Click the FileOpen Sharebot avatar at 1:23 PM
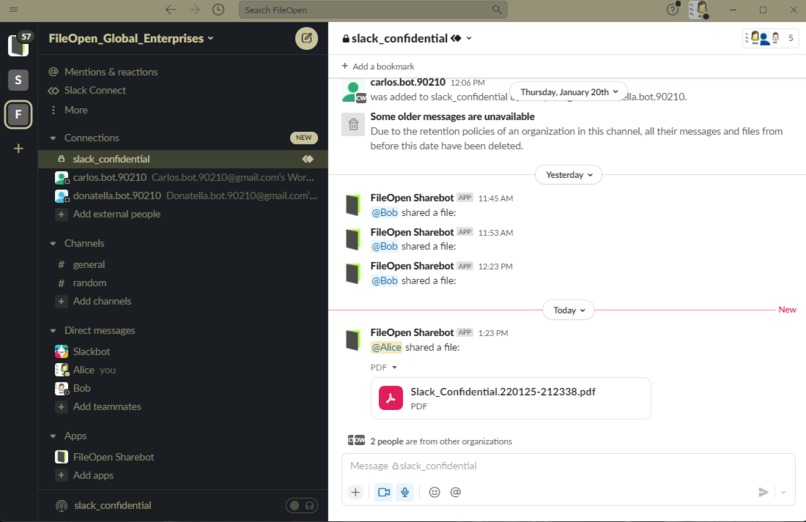The width and height of the screenshot is (806, 522). tap(353, 340)
